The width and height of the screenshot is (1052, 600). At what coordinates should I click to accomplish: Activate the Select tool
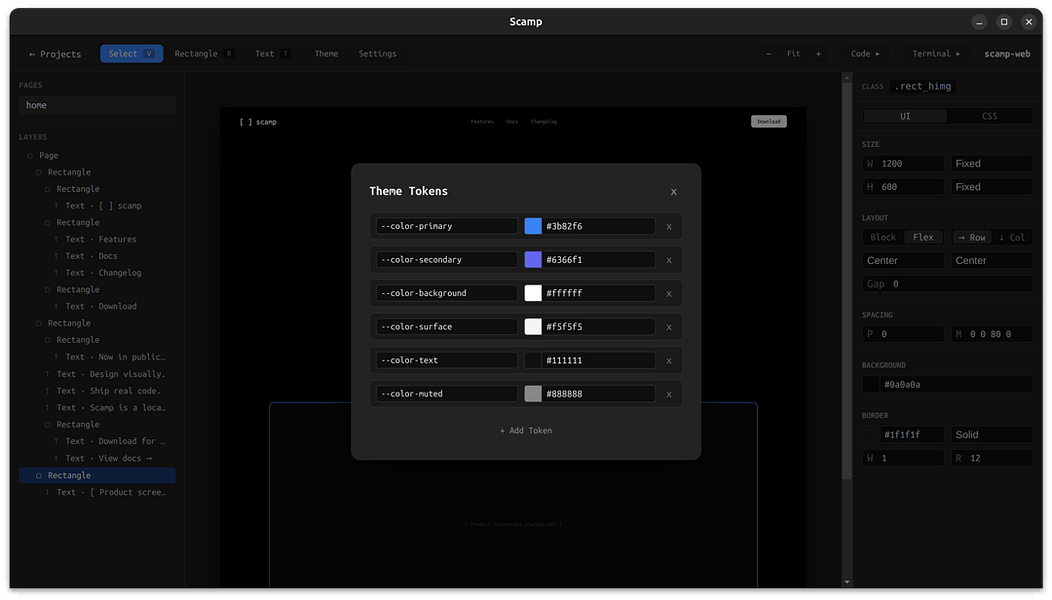[x=132, y=54]
